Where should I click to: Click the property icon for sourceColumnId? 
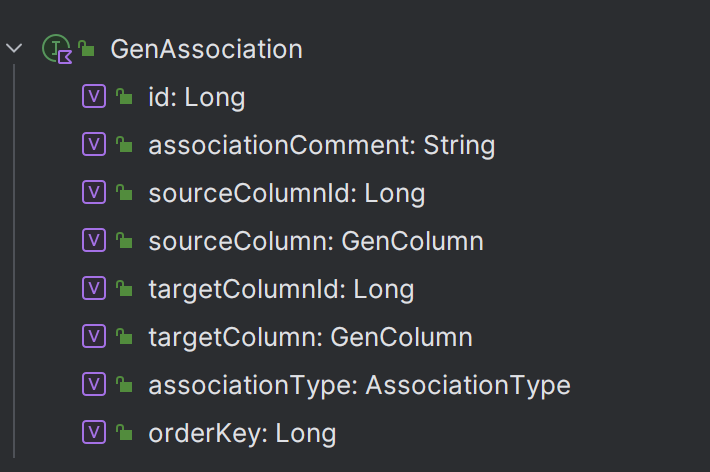click(94, 192)
